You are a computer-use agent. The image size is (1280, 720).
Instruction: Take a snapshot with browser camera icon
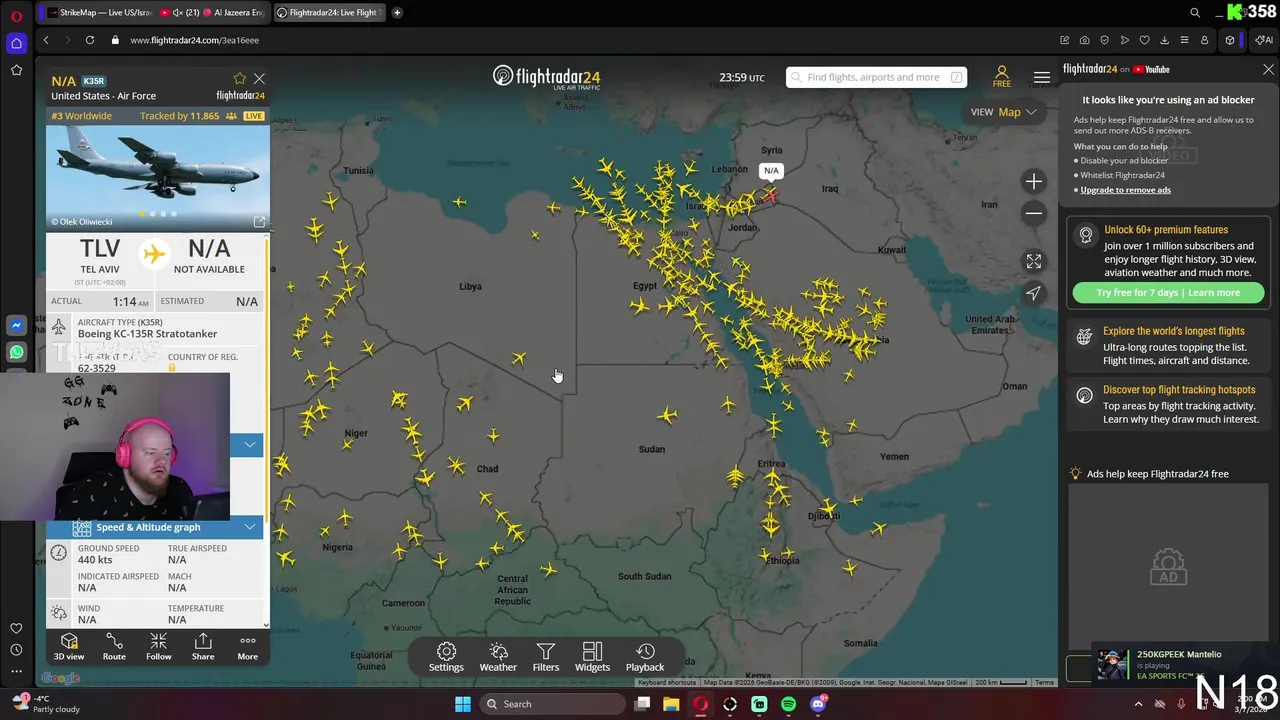point(1085,40)
